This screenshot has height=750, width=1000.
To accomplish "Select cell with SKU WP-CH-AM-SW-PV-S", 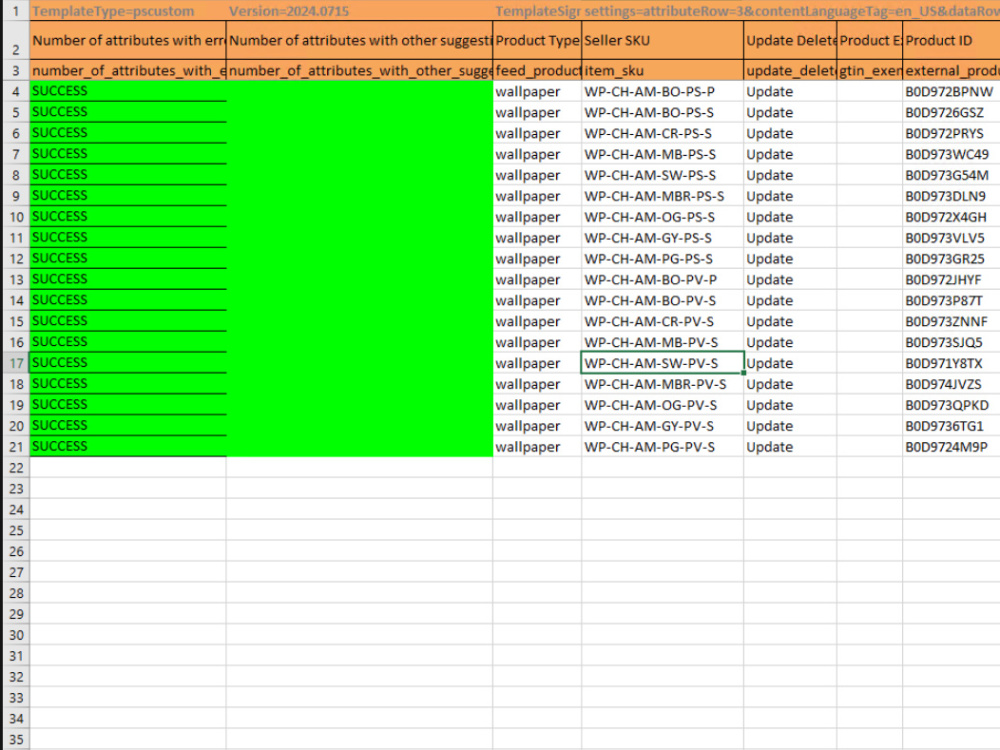I will [662, 363].
